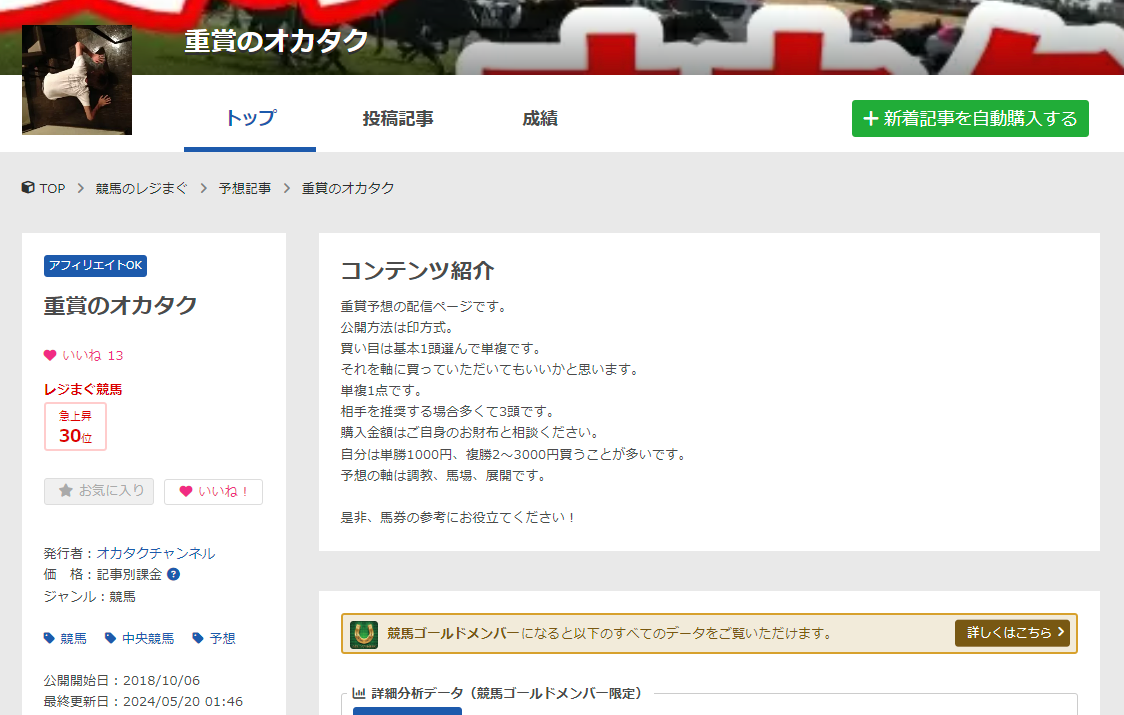Click tag icon beside 競馬 tag

[49, 638]
